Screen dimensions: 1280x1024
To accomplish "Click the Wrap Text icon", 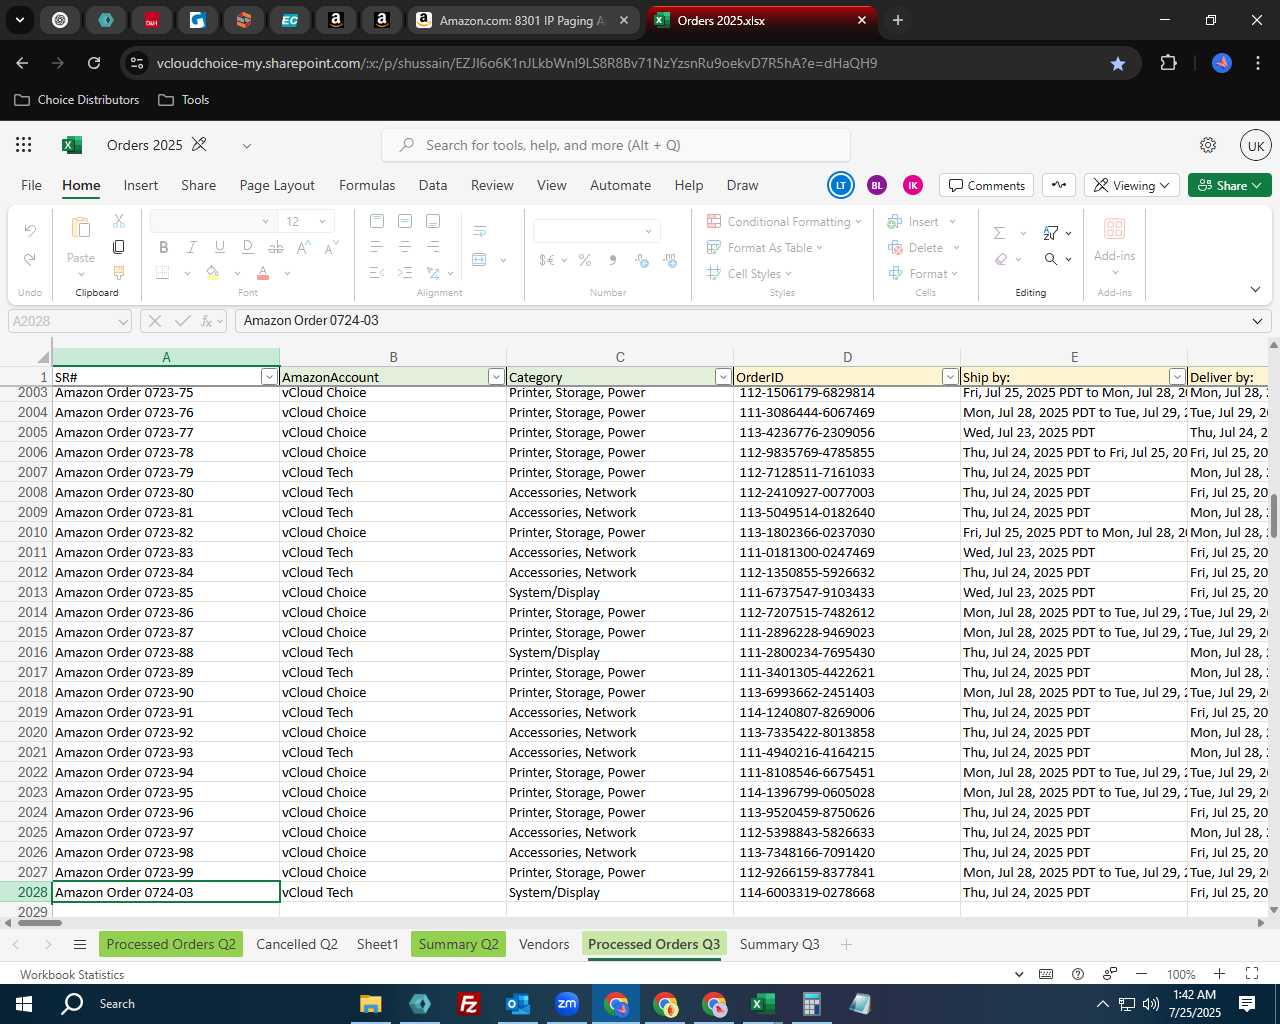I will (480, 231).
